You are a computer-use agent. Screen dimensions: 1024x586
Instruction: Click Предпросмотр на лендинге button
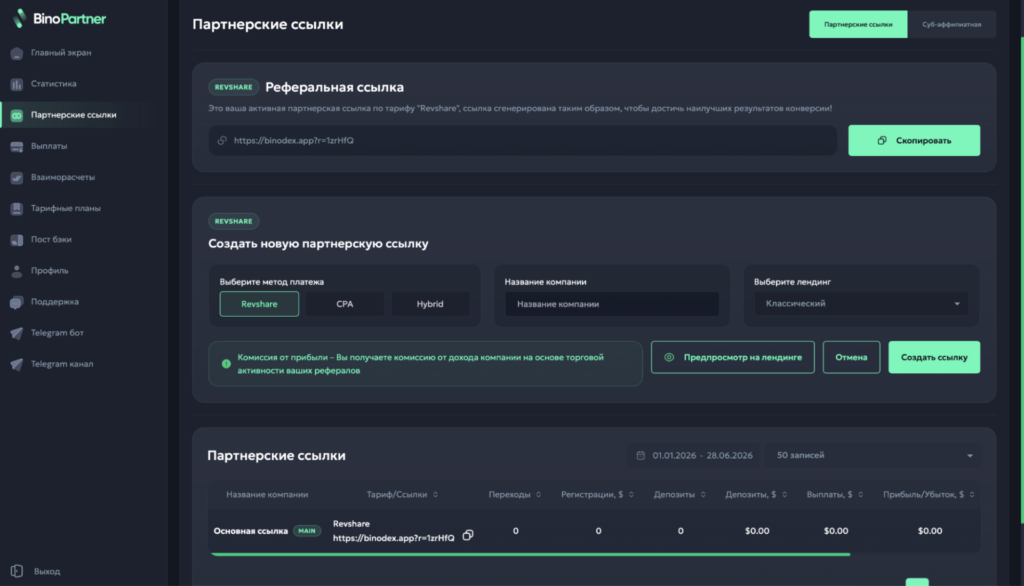[732, 357]
